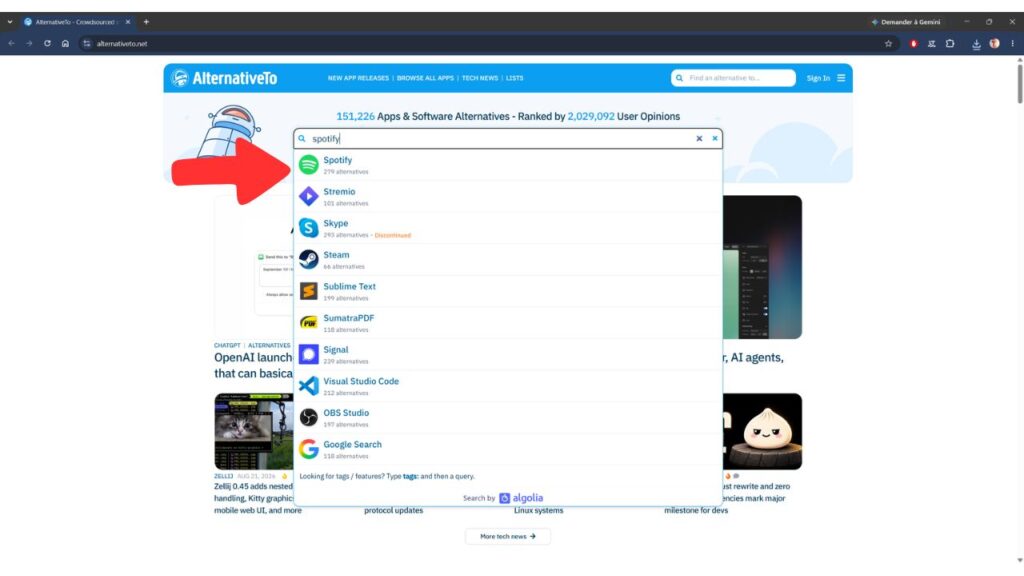
Task: Select SumatraPDF search result
Action: point(508,323)
